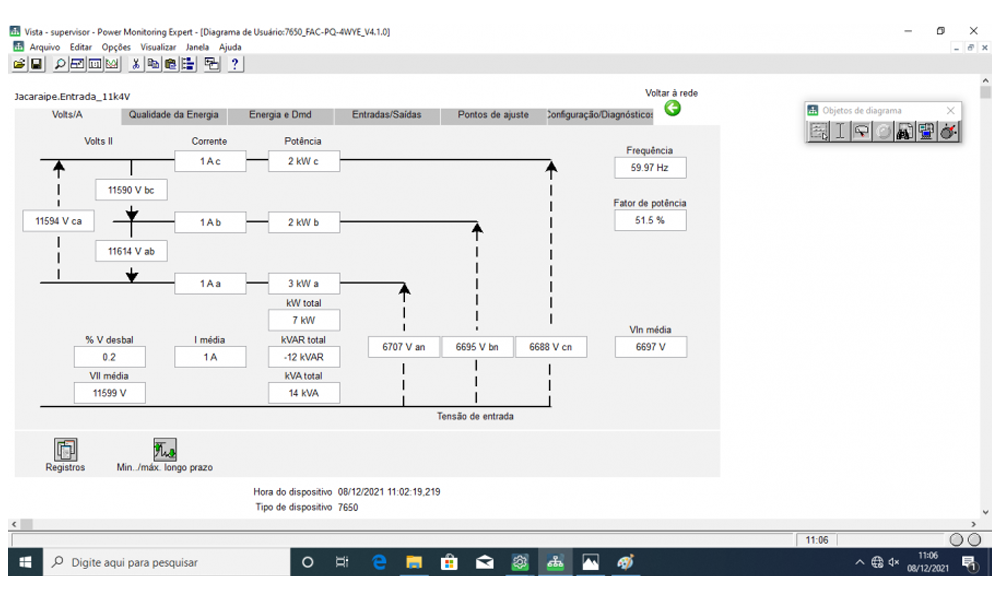Open the Arquivo menu
The height and width of the screenshot is (600, 1000).
point(44,47)
